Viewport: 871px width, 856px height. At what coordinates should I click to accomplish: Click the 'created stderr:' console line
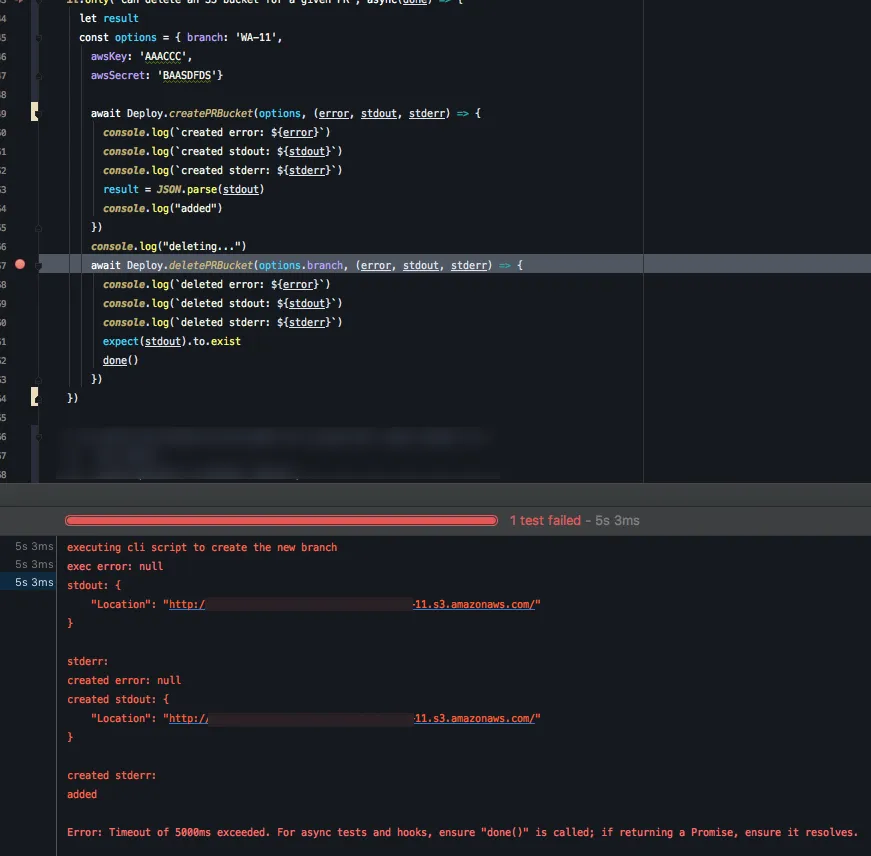pyautogui.click(x=112, y=775)
